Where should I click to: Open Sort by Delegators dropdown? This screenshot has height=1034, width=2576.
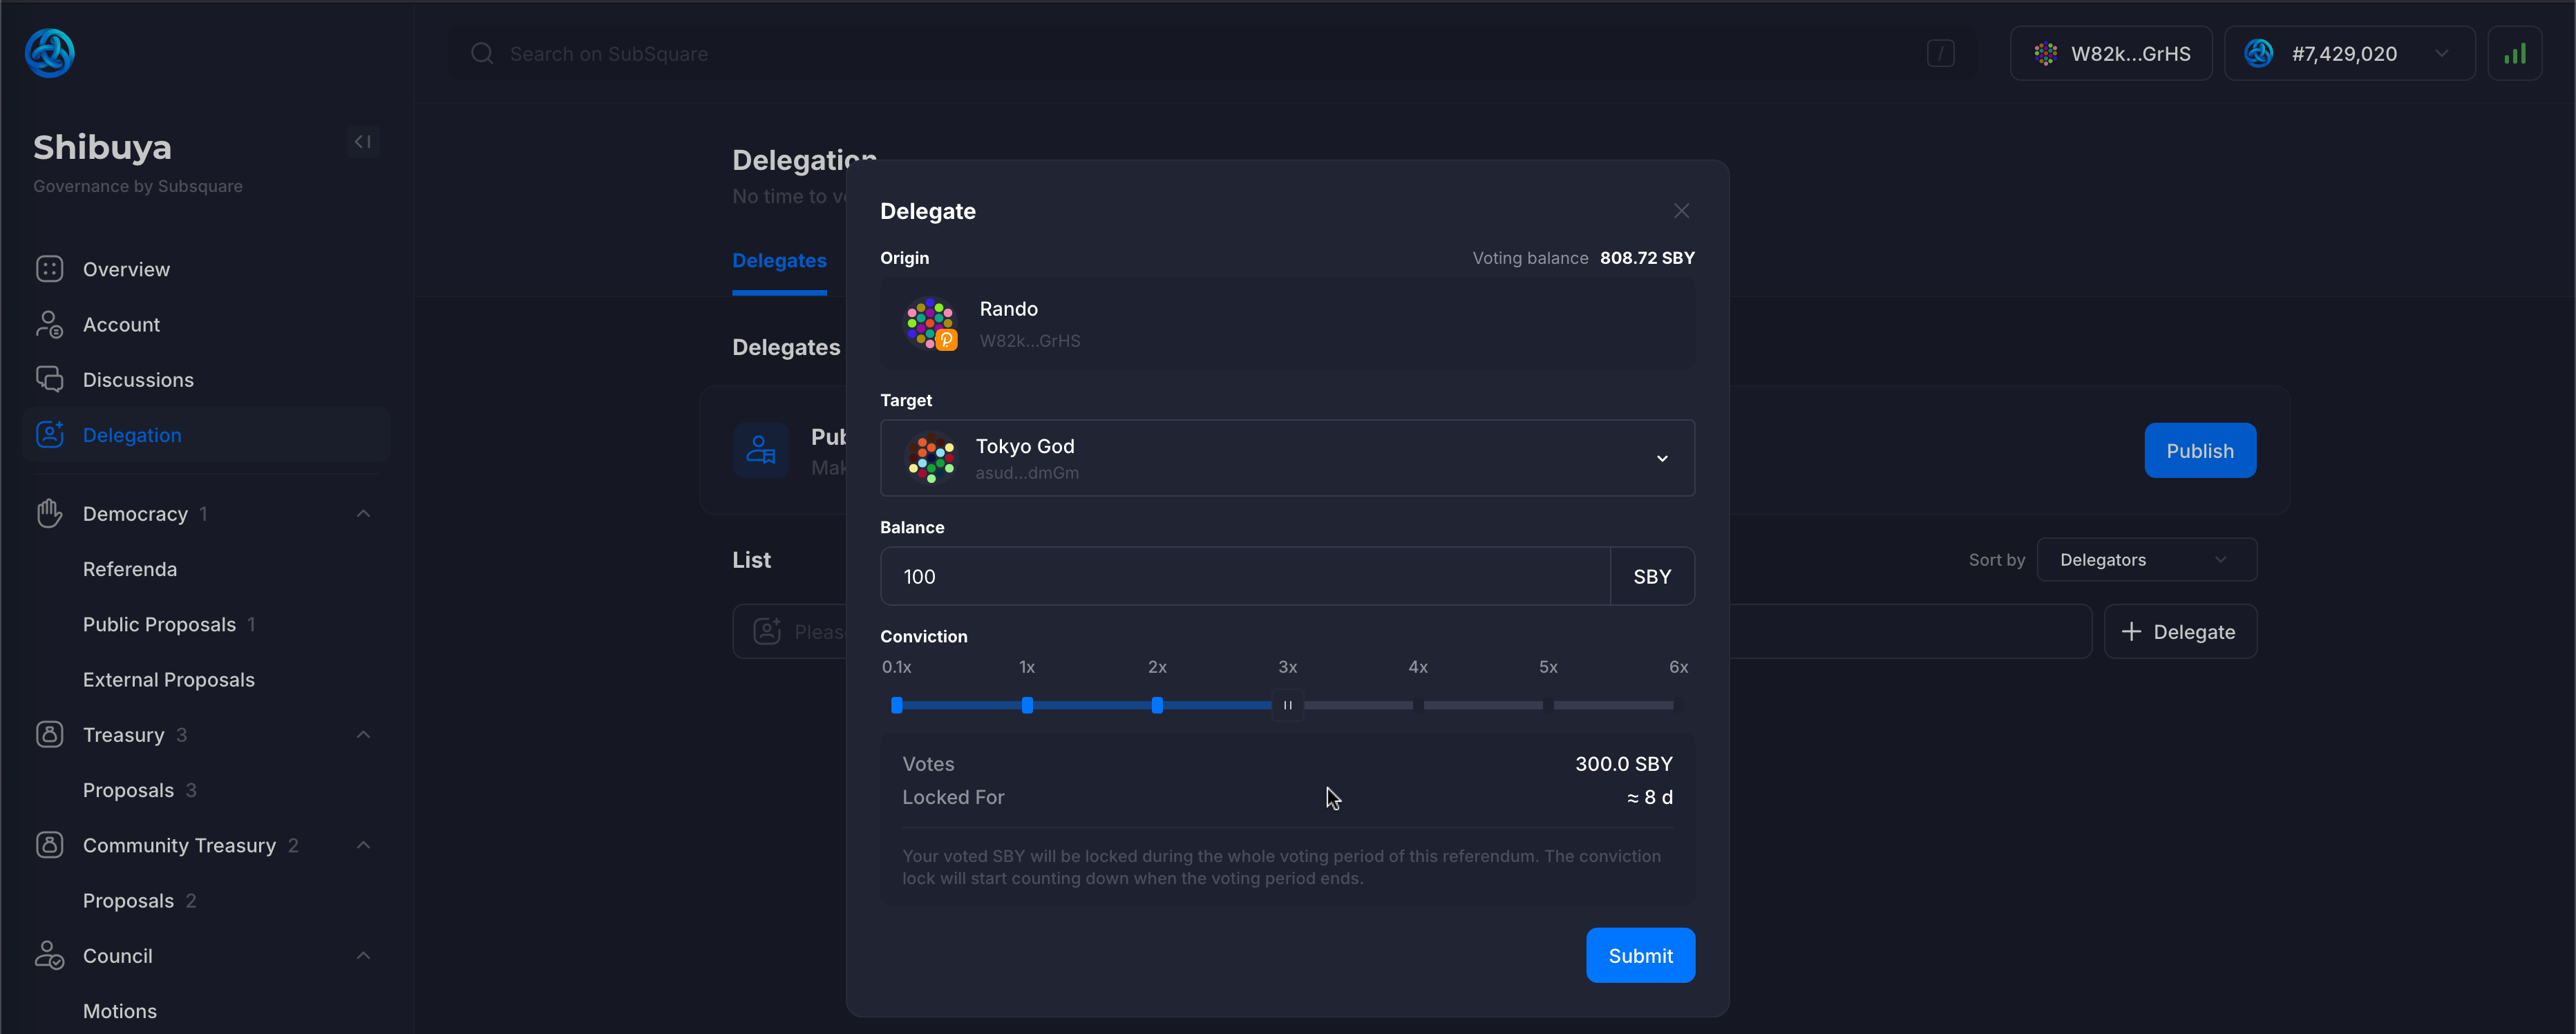pyautogui.click(x=2146, y=560)
